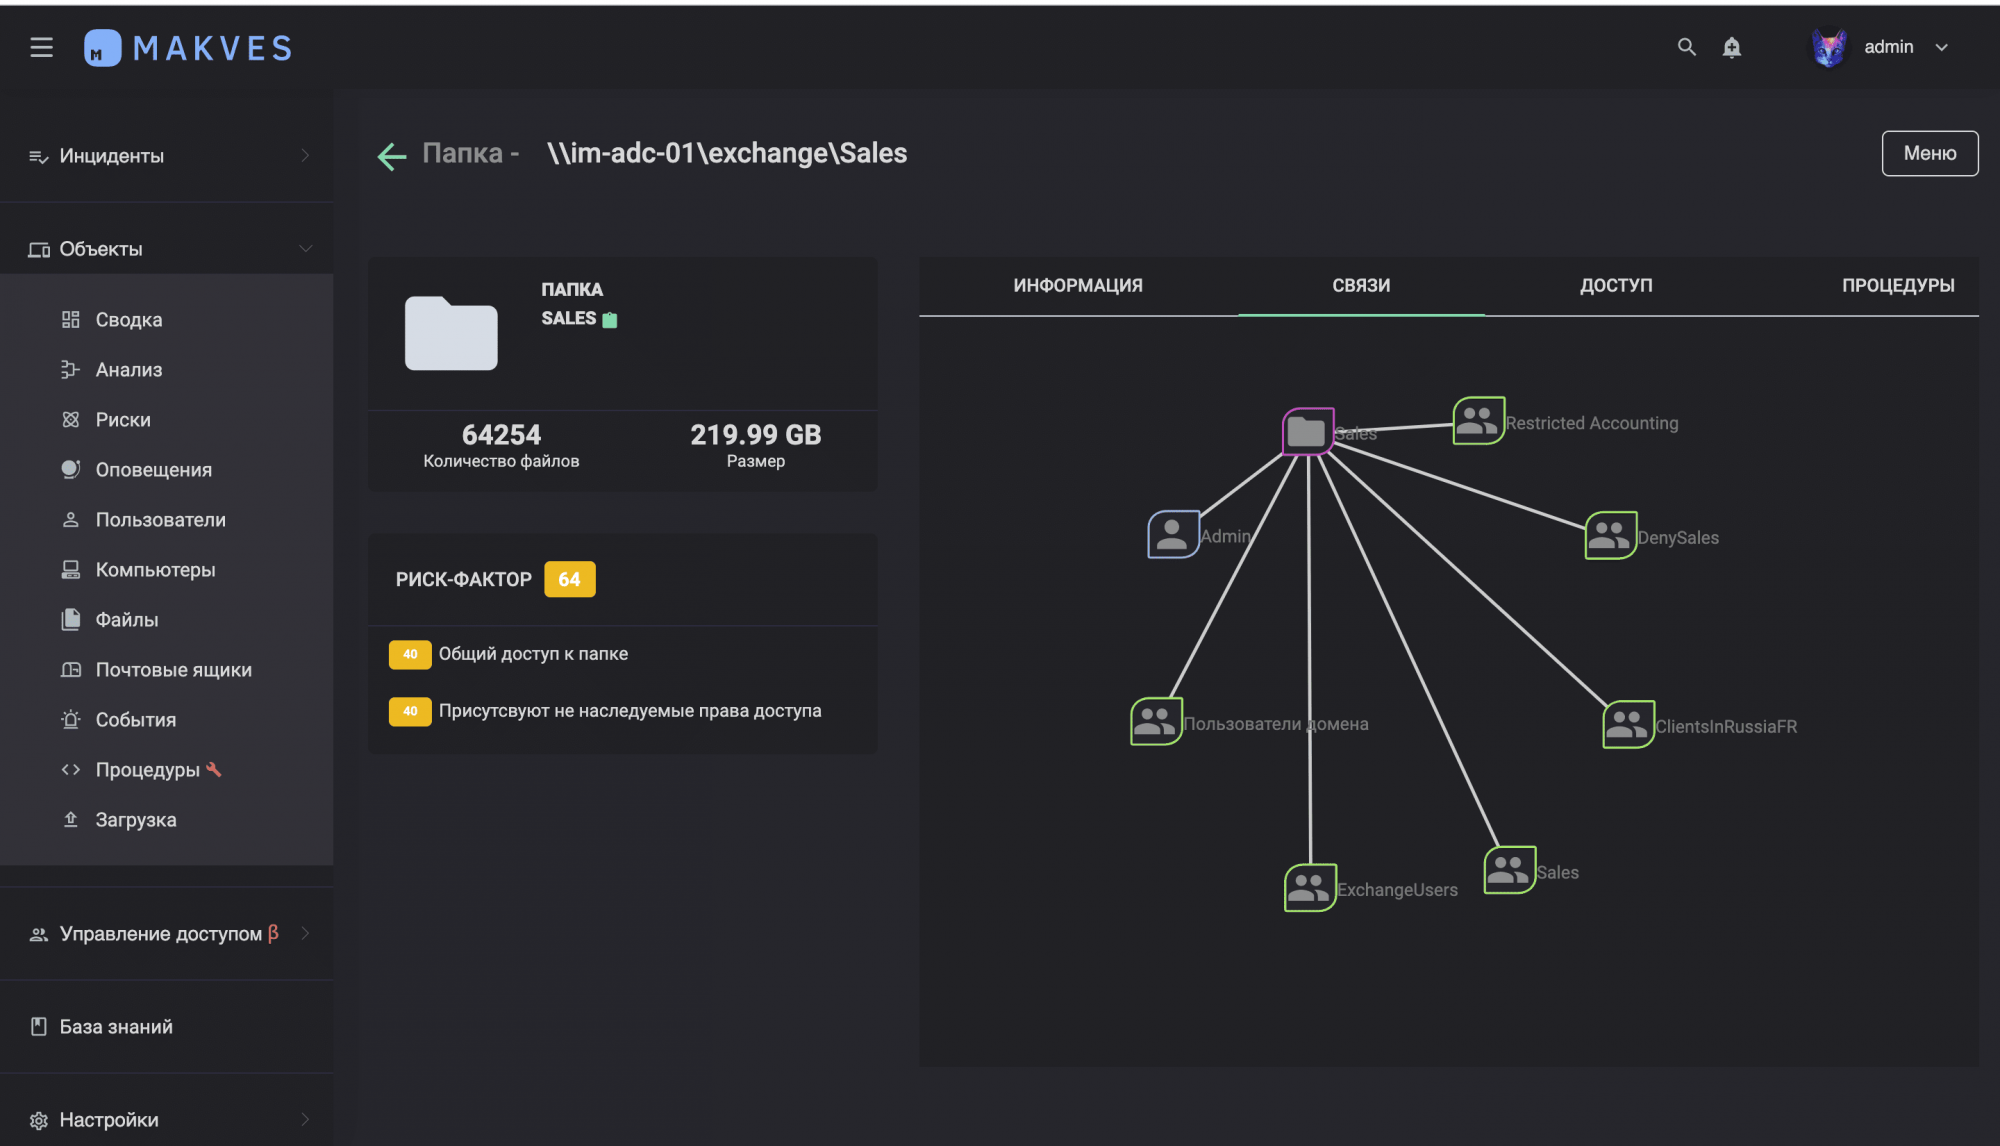
Task: Select the Sales folder node in graph
Action: click(1307, 432)
